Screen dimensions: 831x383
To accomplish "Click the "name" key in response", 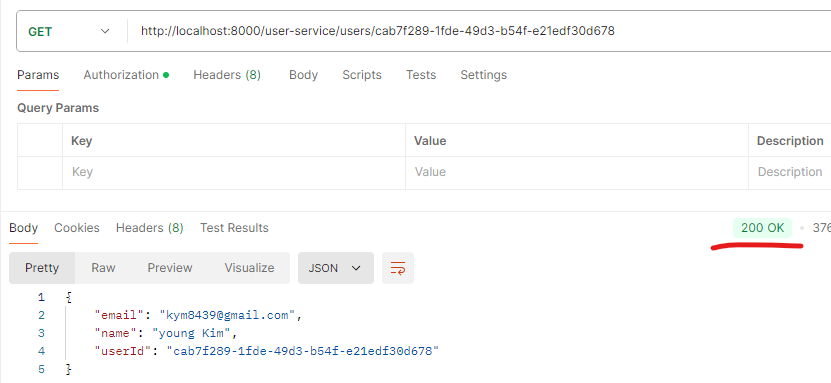I will coord(116,334).
